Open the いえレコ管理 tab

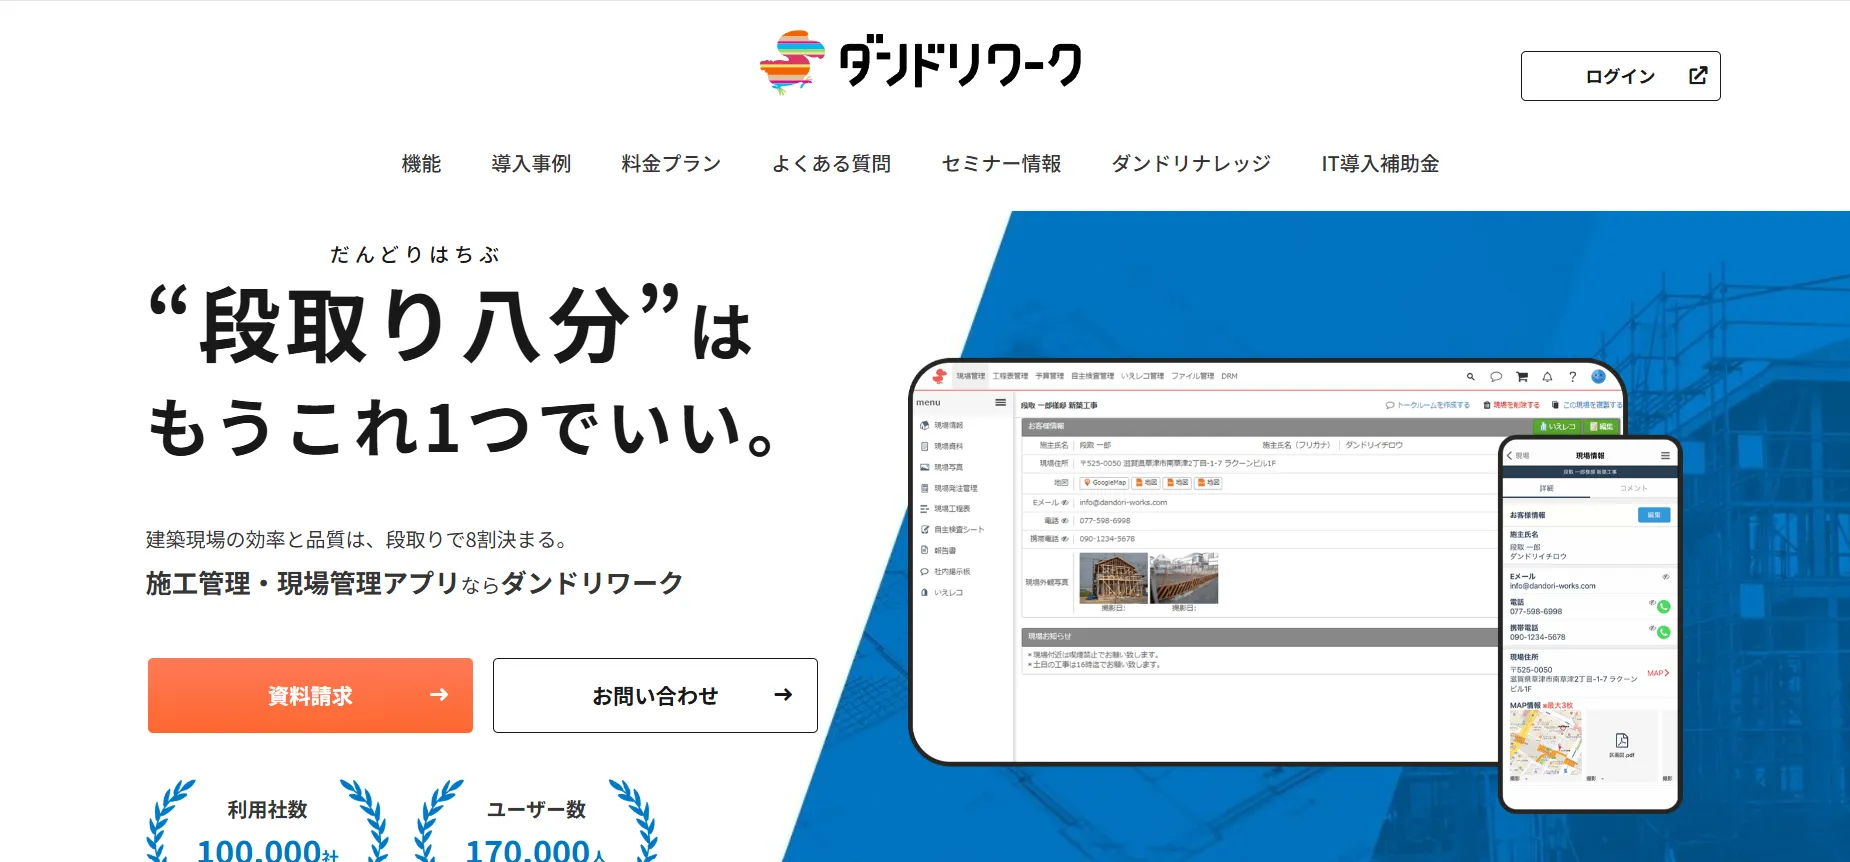tap(1142, 376)
